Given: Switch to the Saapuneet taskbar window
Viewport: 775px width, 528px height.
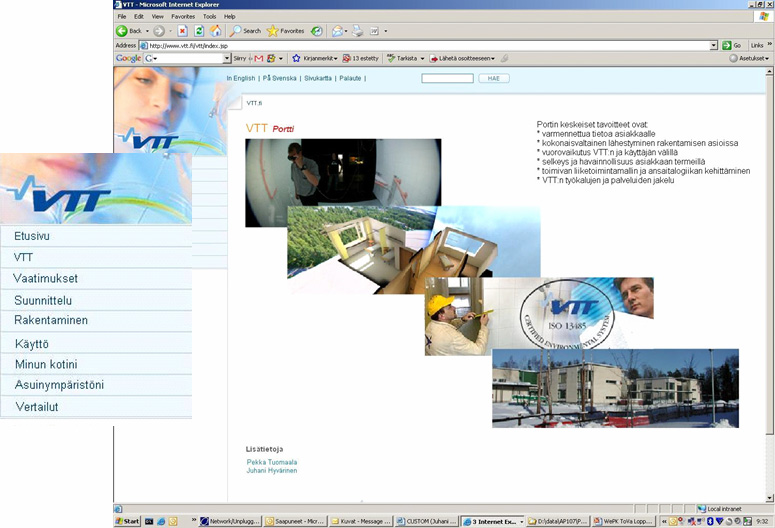Looking at the screenshot, I should 295,521.
